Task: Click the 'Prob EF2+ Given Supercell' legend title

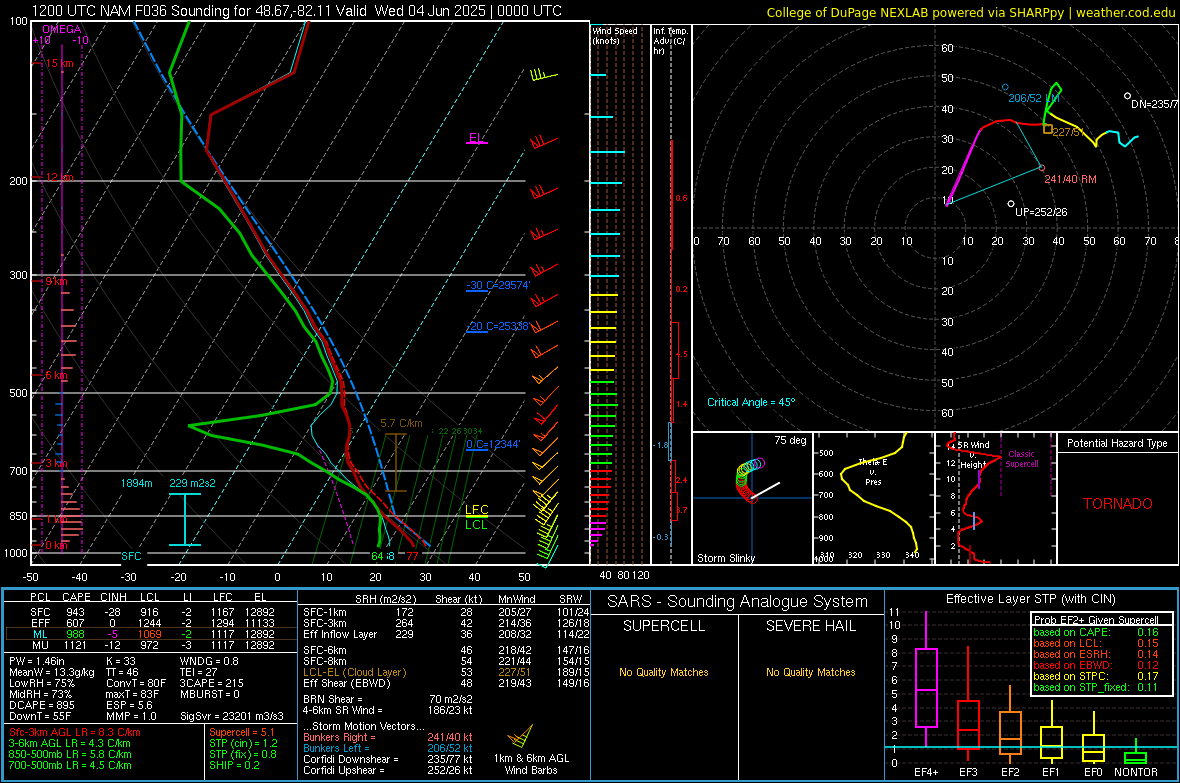Action: pos(1096,620)
